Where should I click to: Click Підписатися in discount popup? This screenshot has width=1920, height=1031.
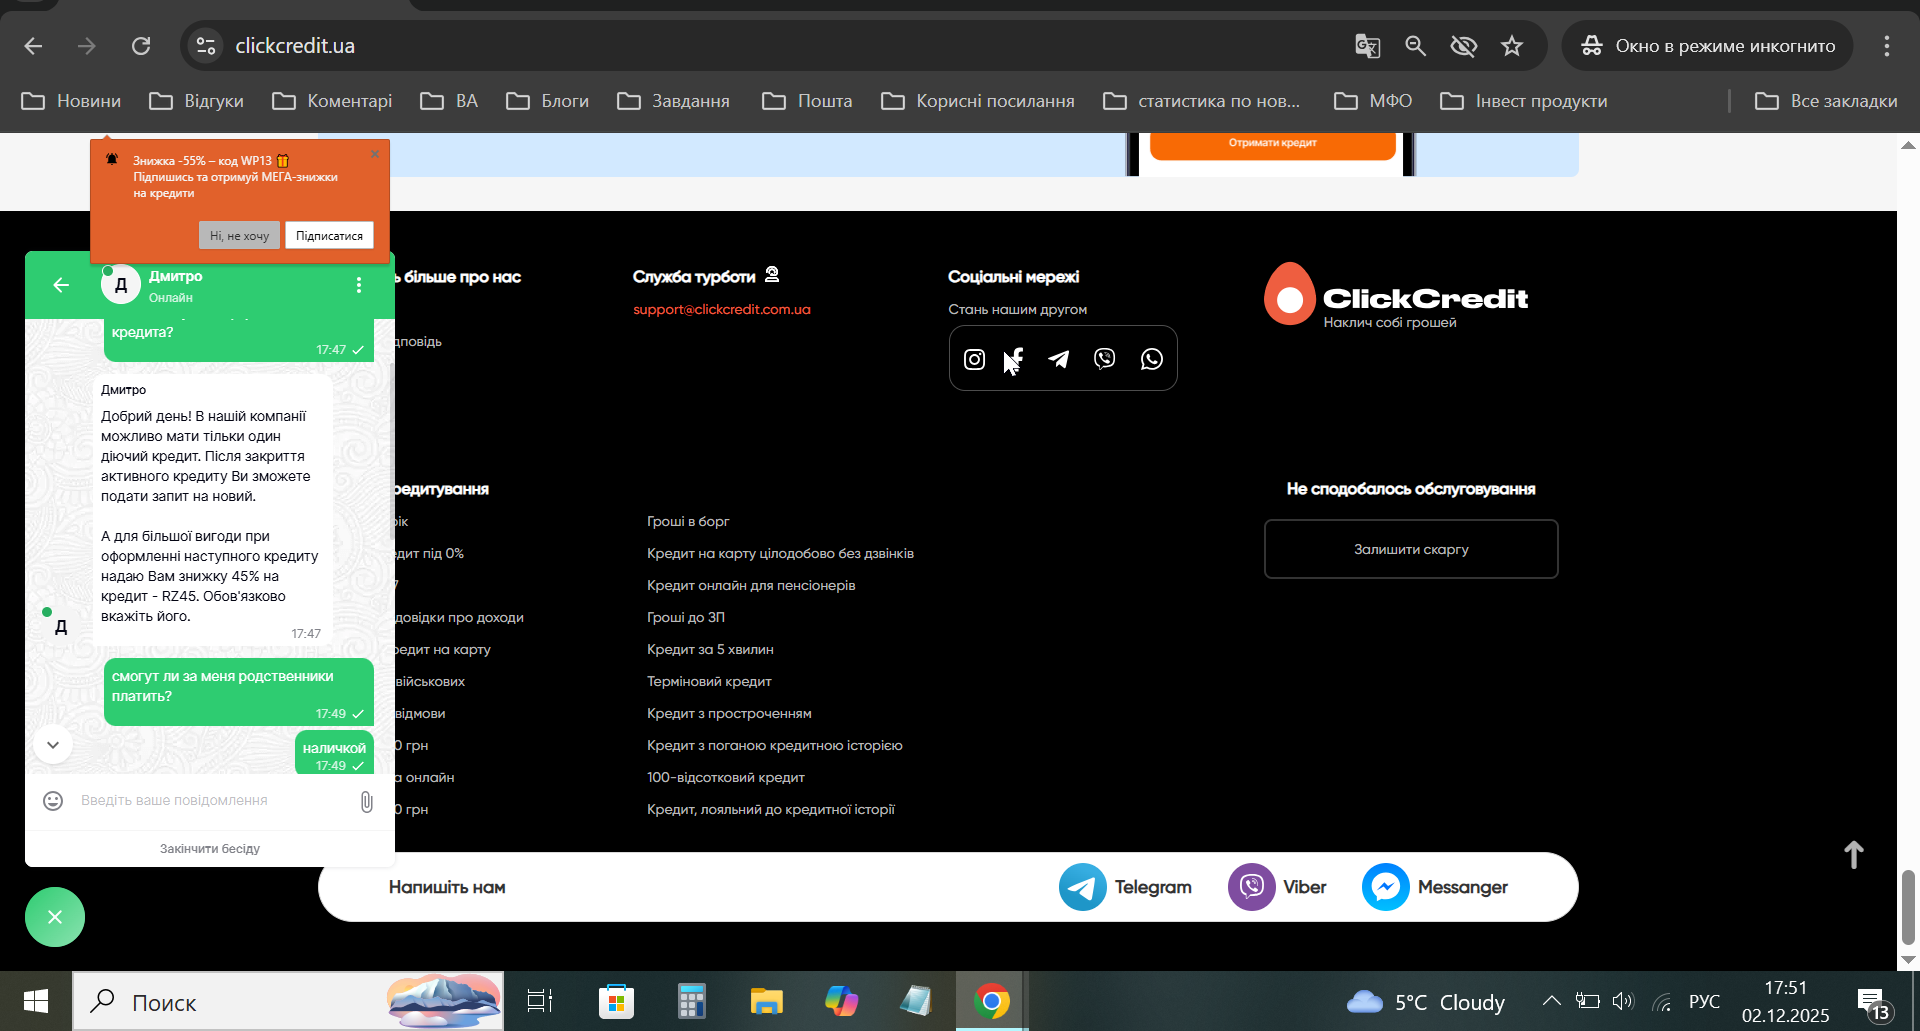[x=329, y=236]
